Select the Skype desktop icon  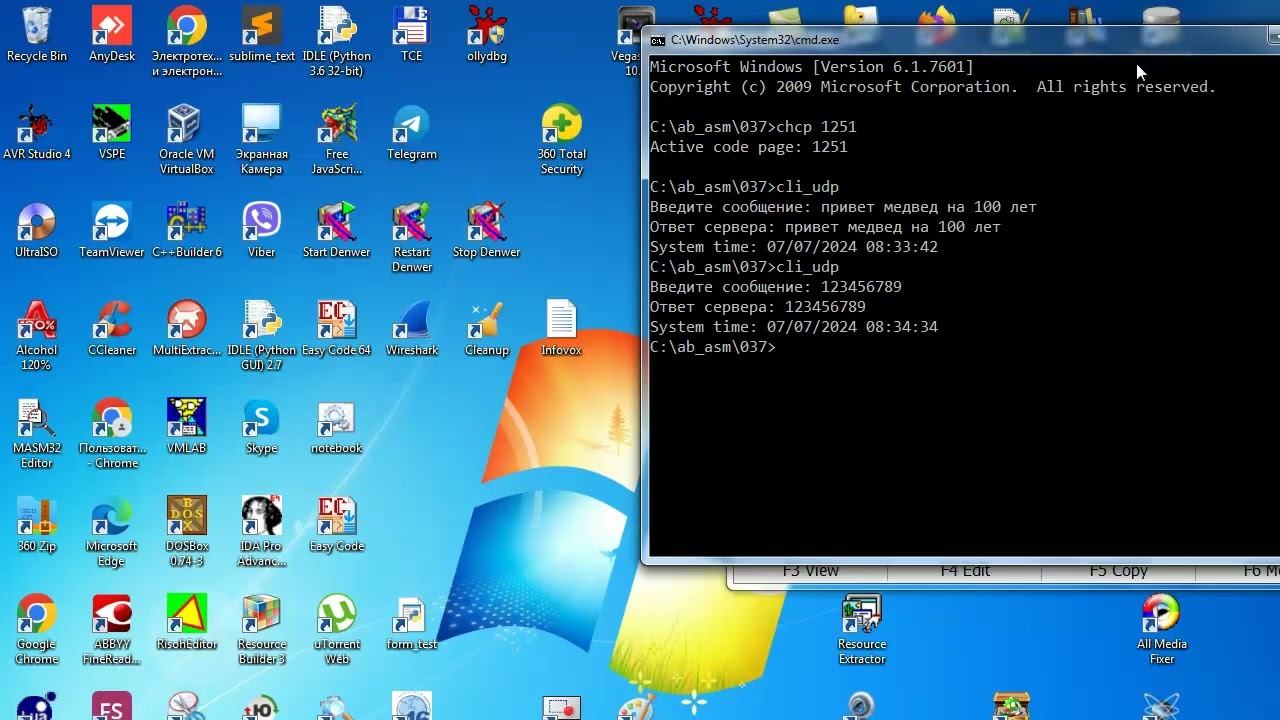click(262, 427)
